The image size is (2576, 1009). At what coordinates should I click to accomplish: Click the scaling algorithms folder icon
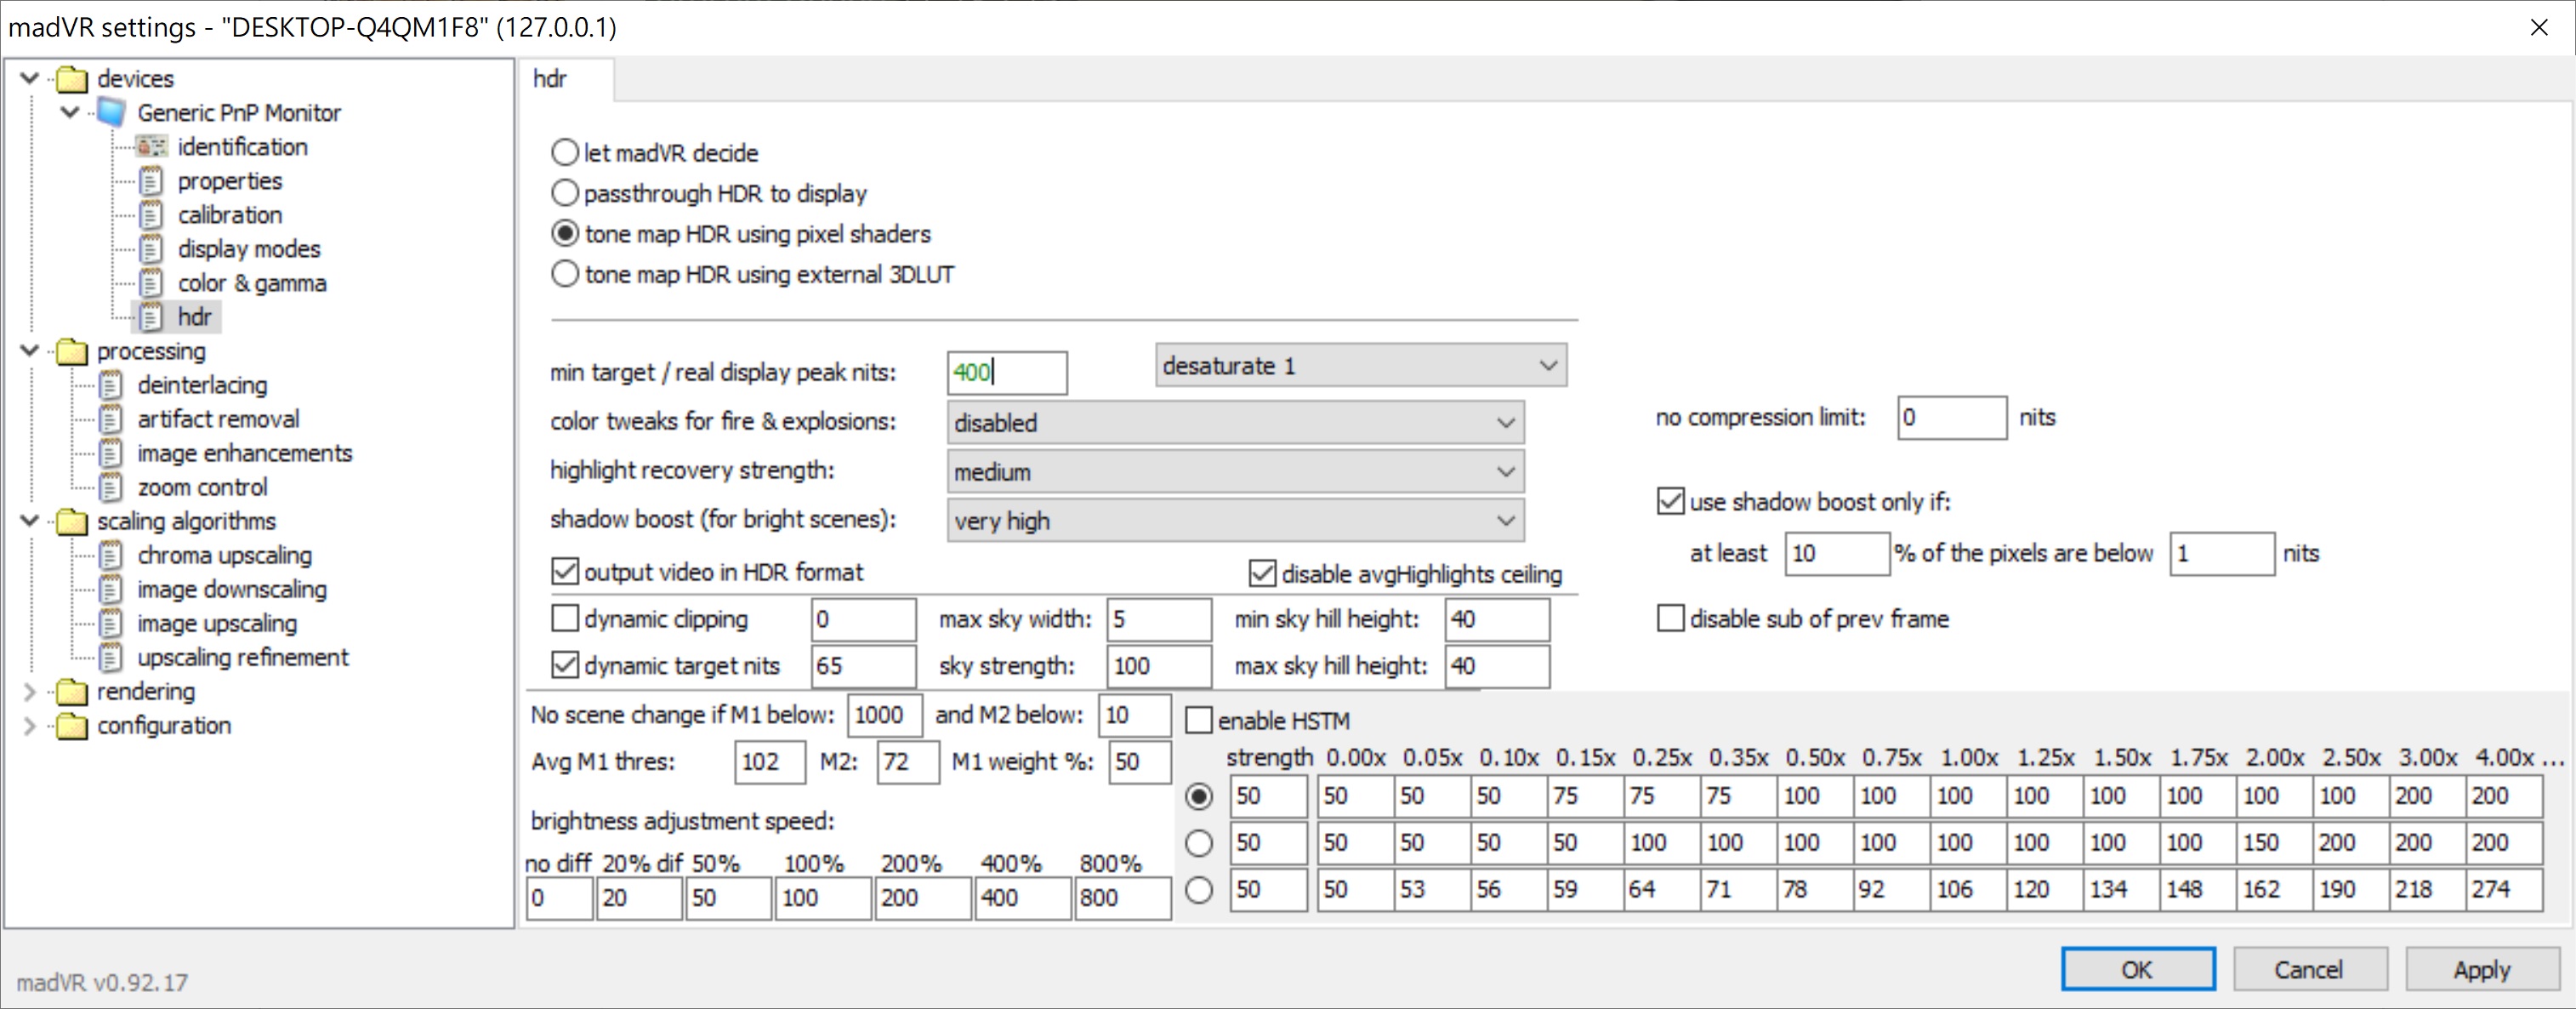tap(72, 521)
